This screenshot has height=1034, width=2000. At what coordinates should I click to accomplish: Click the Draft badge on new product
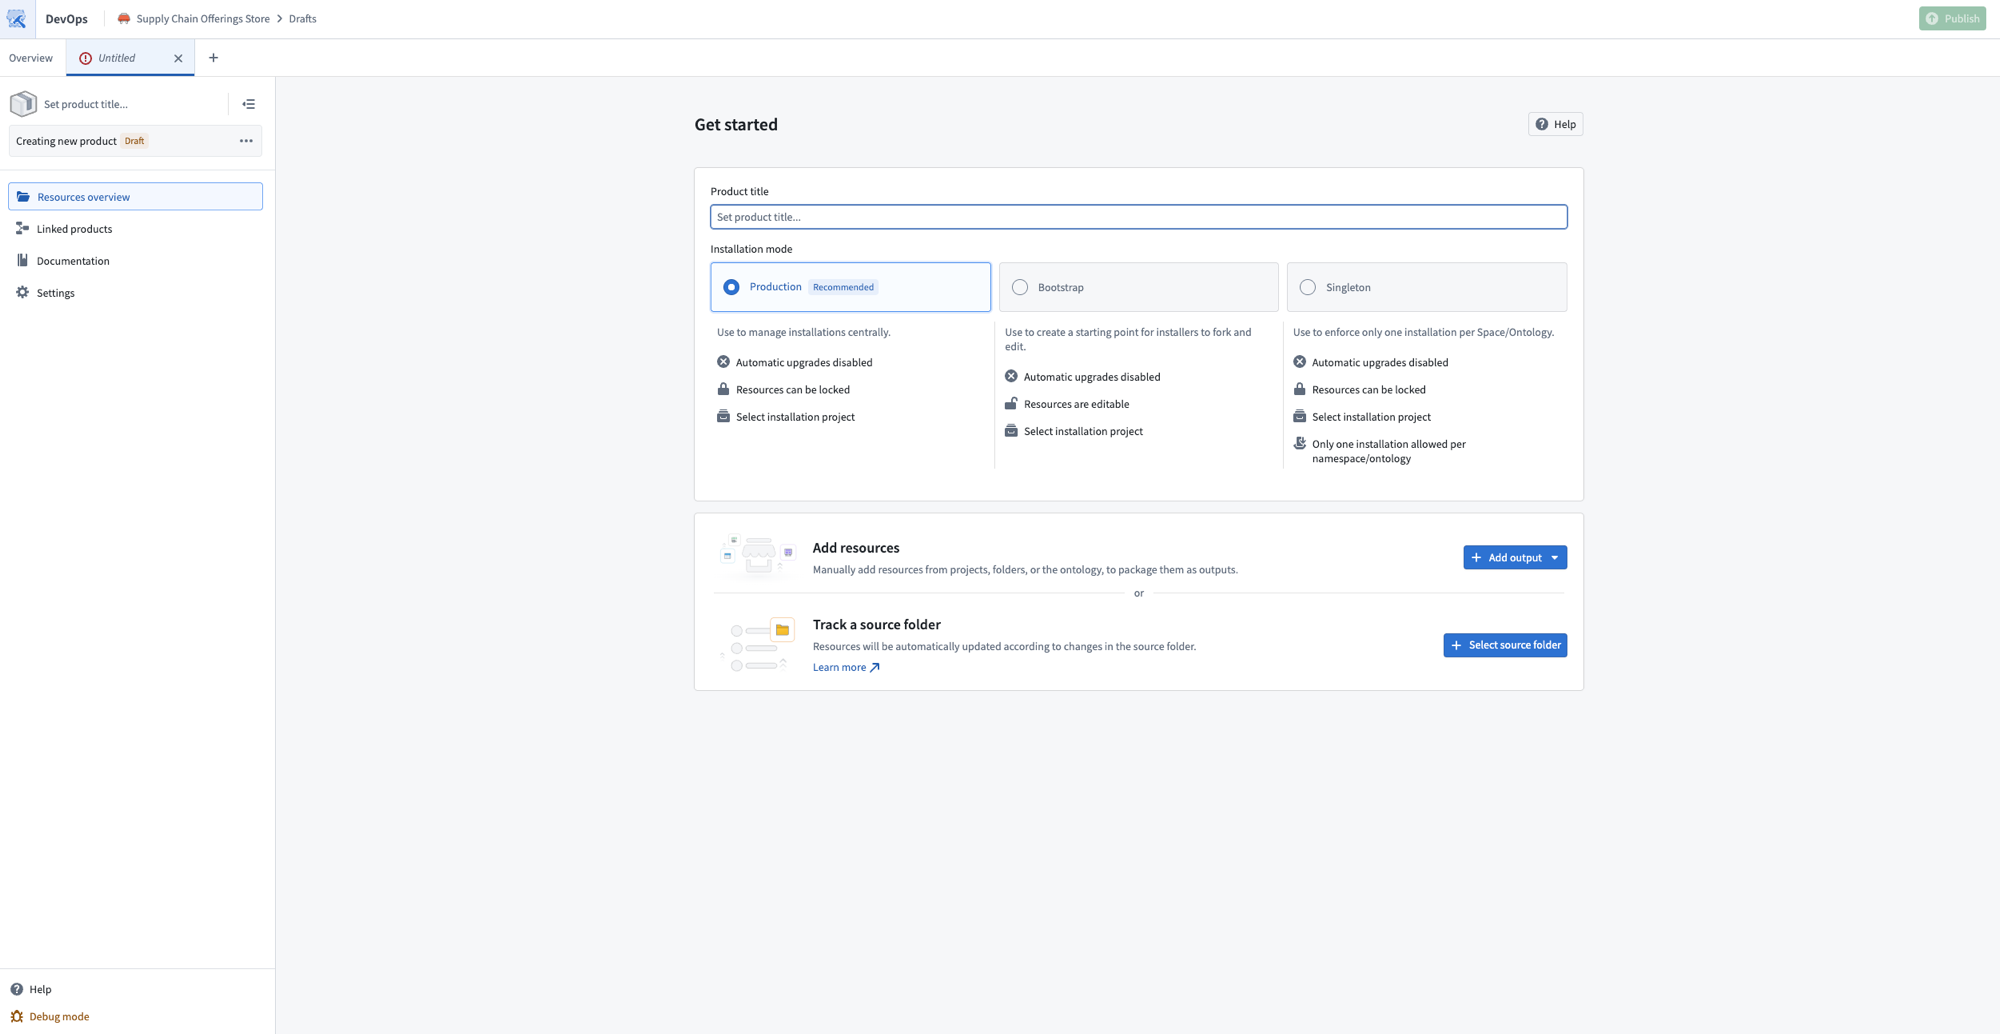tap(134, 141)
